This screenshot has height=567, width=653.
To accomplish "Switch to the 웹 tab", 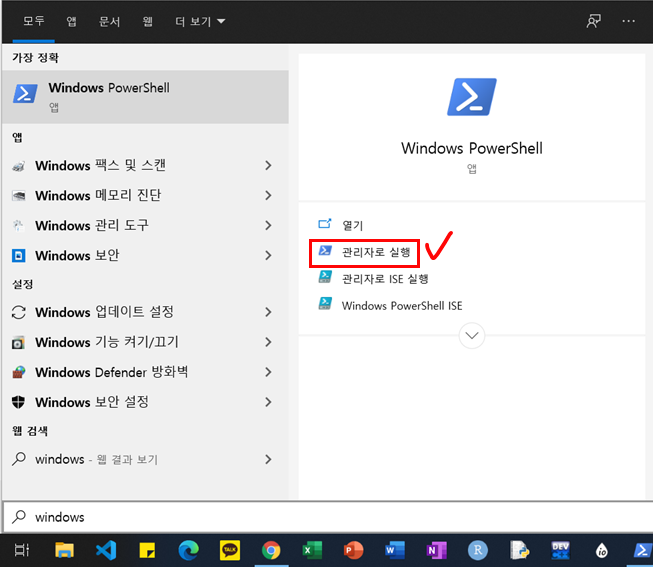I will coord(147,21).
